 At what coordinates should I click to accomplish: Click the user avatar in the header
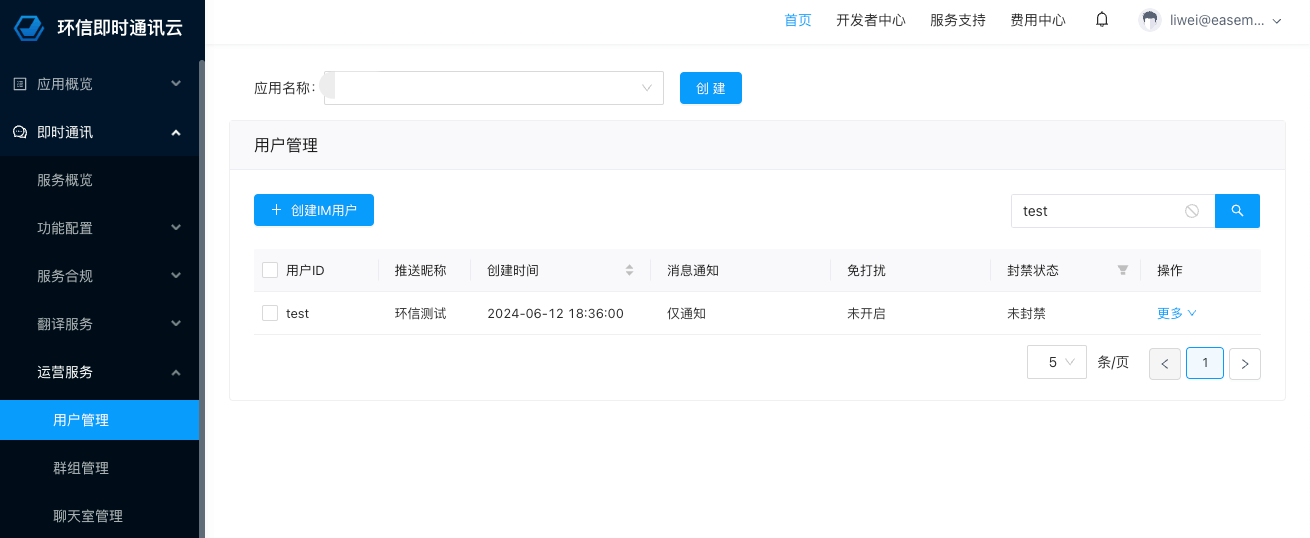tap(1150, 20)
